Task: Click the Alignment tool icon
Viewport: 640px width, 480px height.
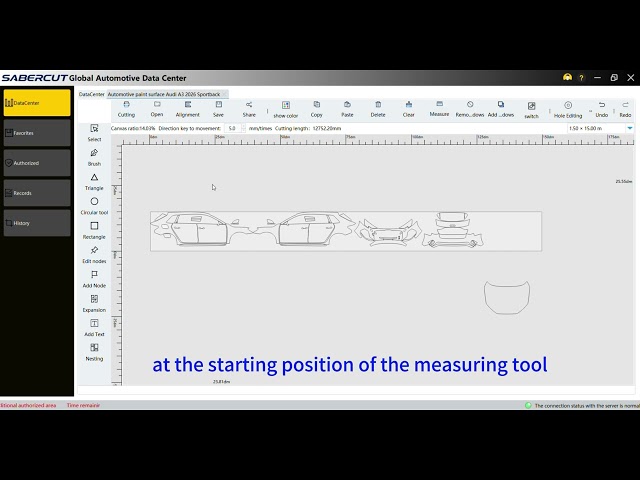Action: [x=187, y=109]
